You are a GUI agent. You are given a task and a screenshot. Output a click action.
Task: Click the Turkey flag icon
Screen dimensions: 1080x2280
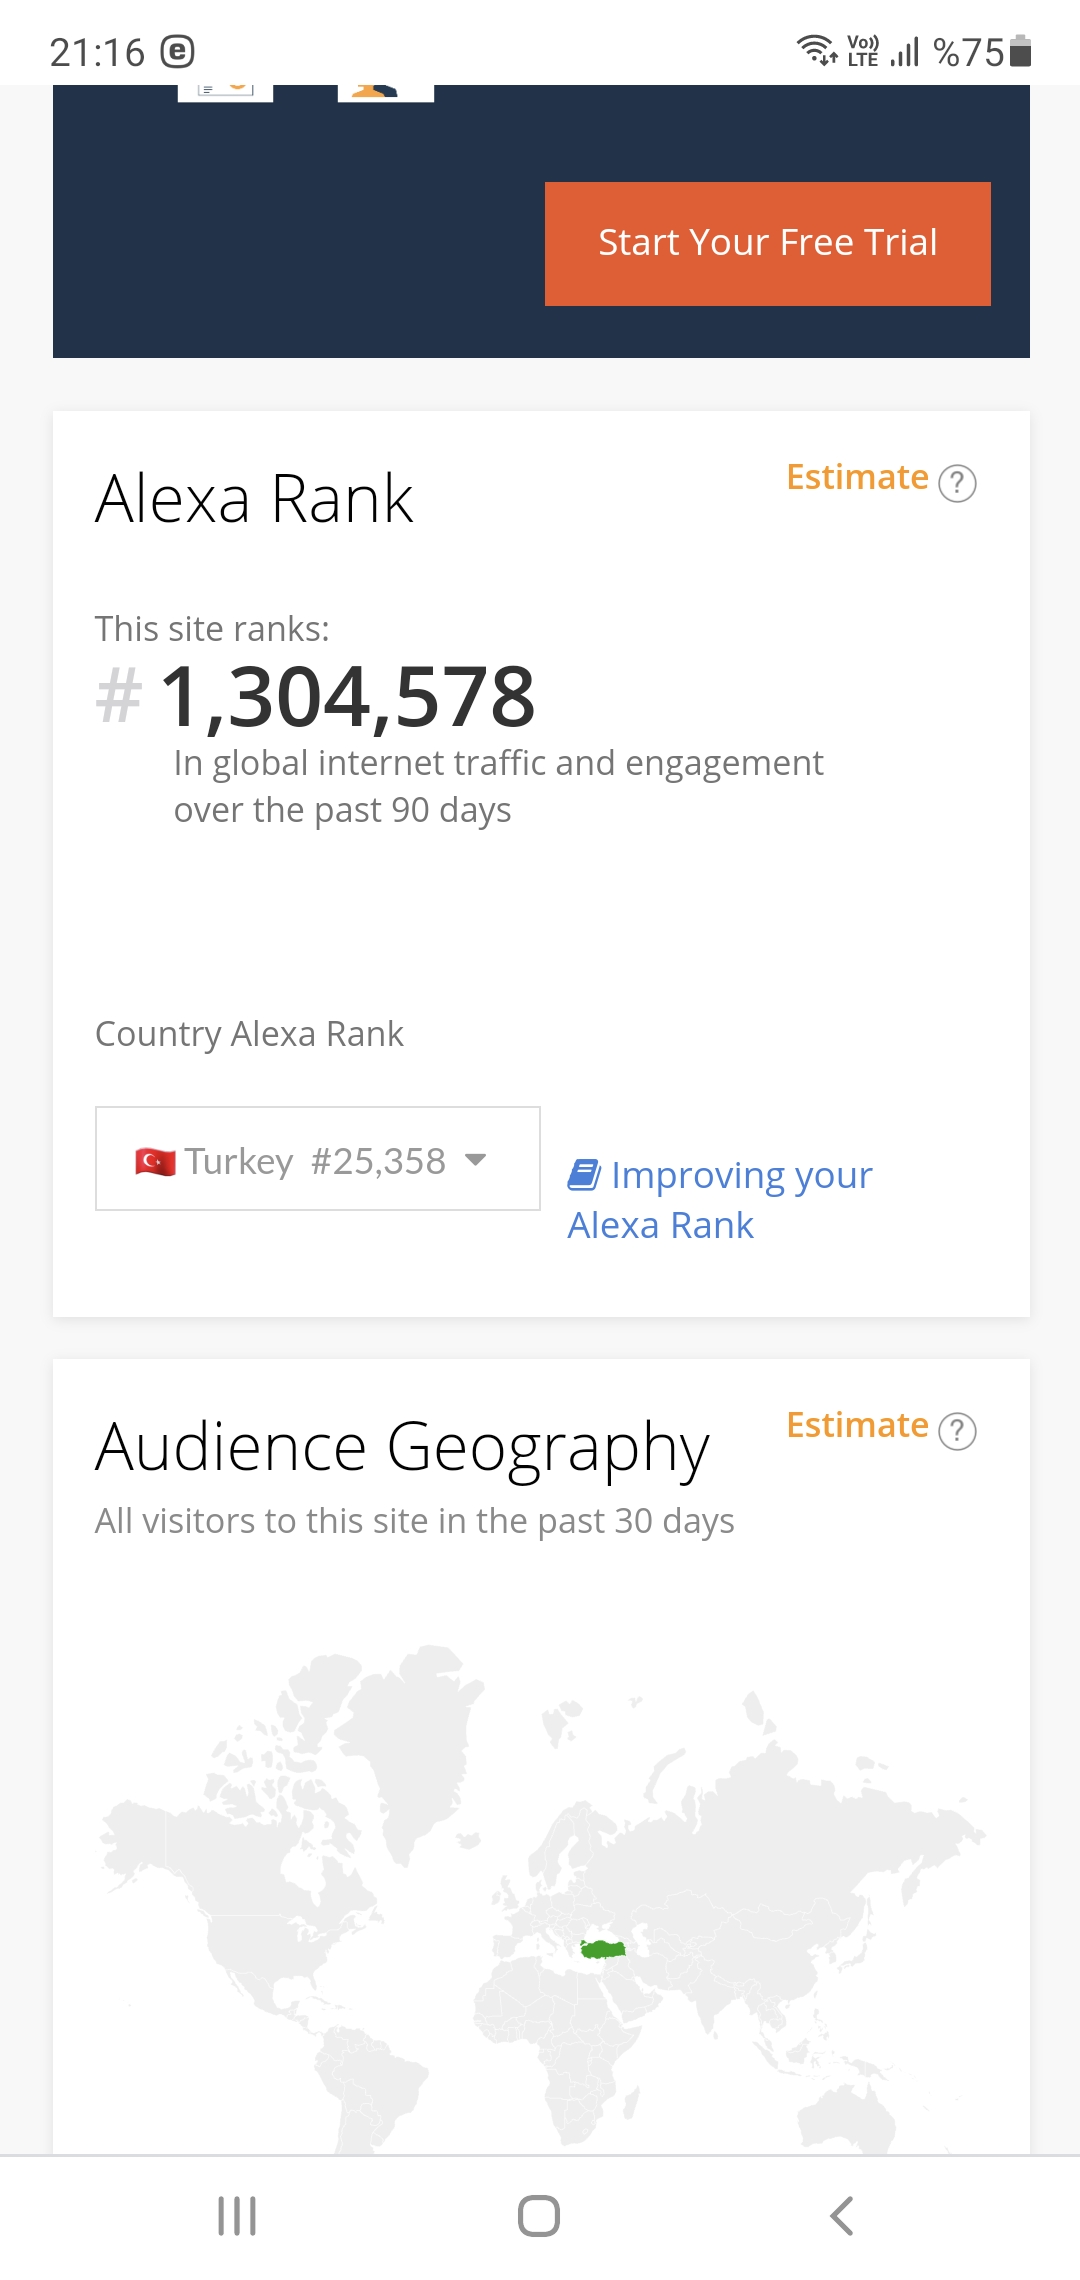point(155,1162)
